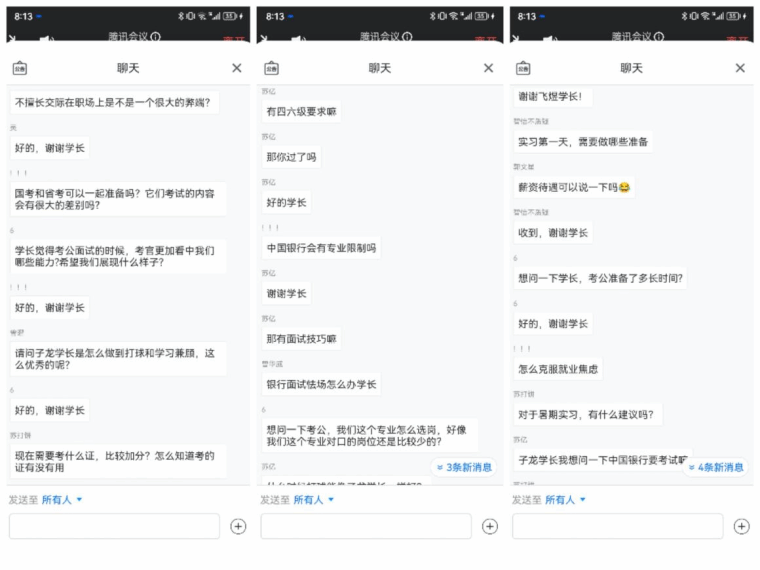
Task: Select the message 中国银行会有专业限制吗
Action: tap(321, 248)
